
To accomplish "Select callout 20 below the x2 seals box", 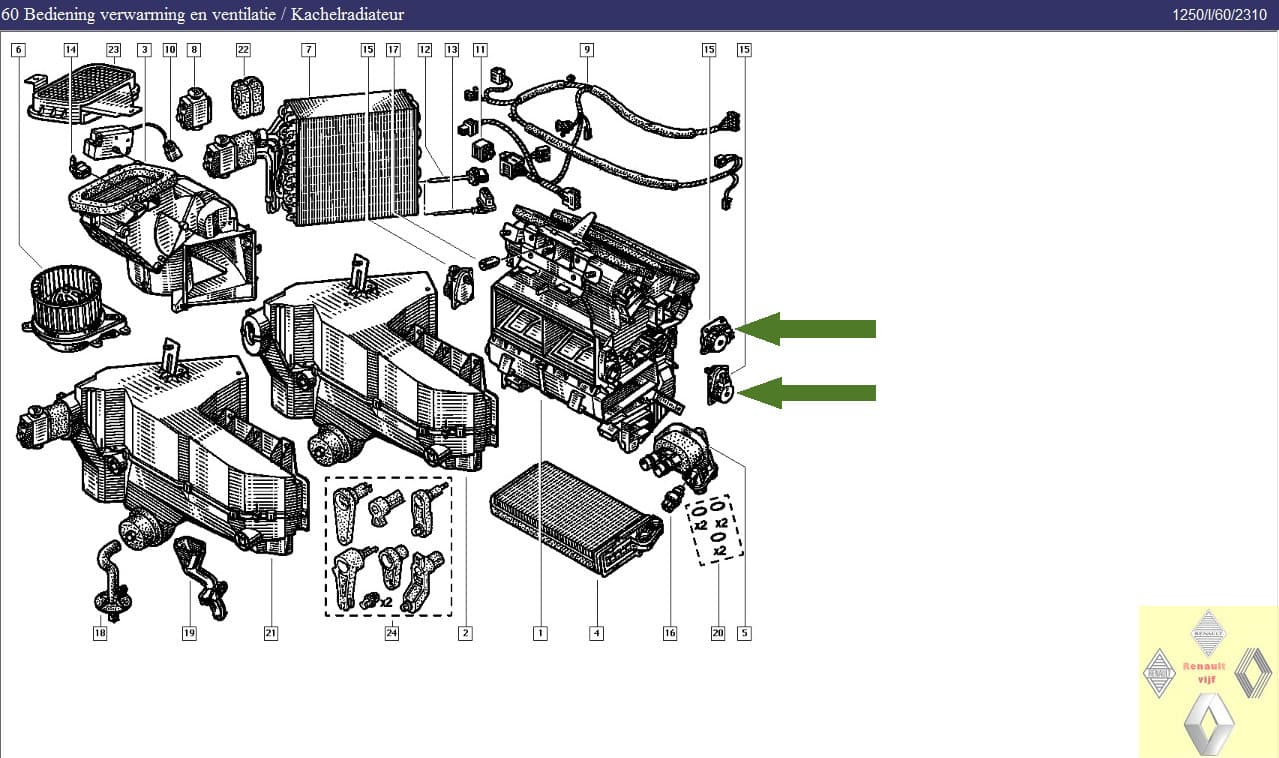I will 717,632.
